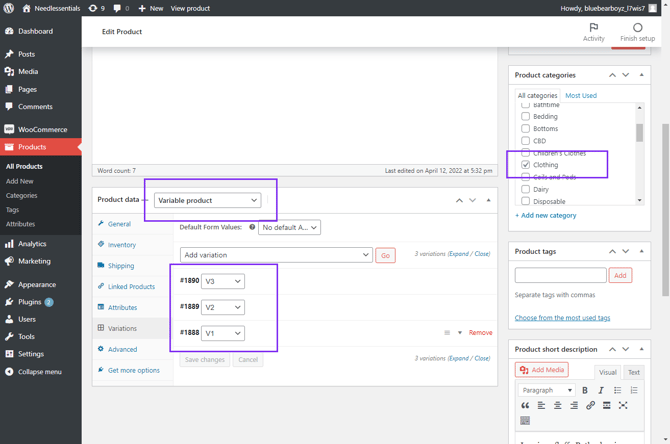Open the Activity panel icon
Screen dimensions: 670x444
pos(593,32)
